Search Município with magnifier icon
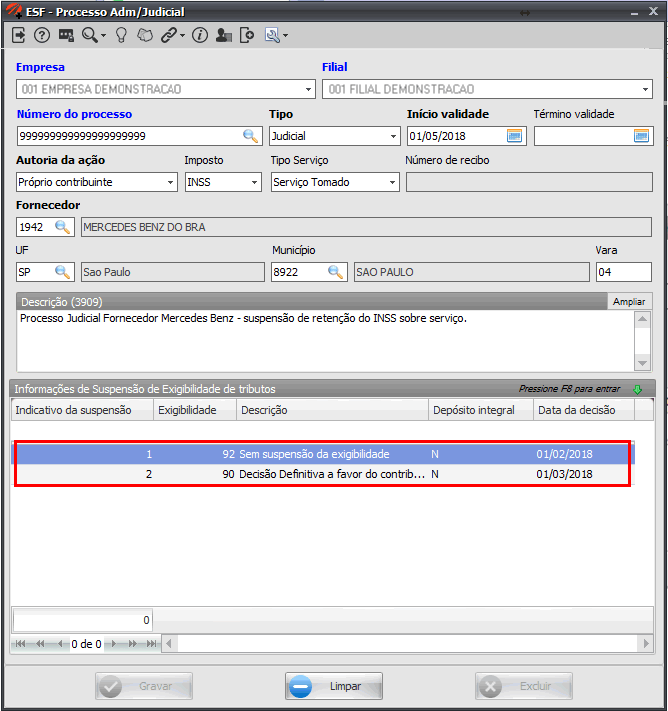668x711 pixels. tap(336, 272)
